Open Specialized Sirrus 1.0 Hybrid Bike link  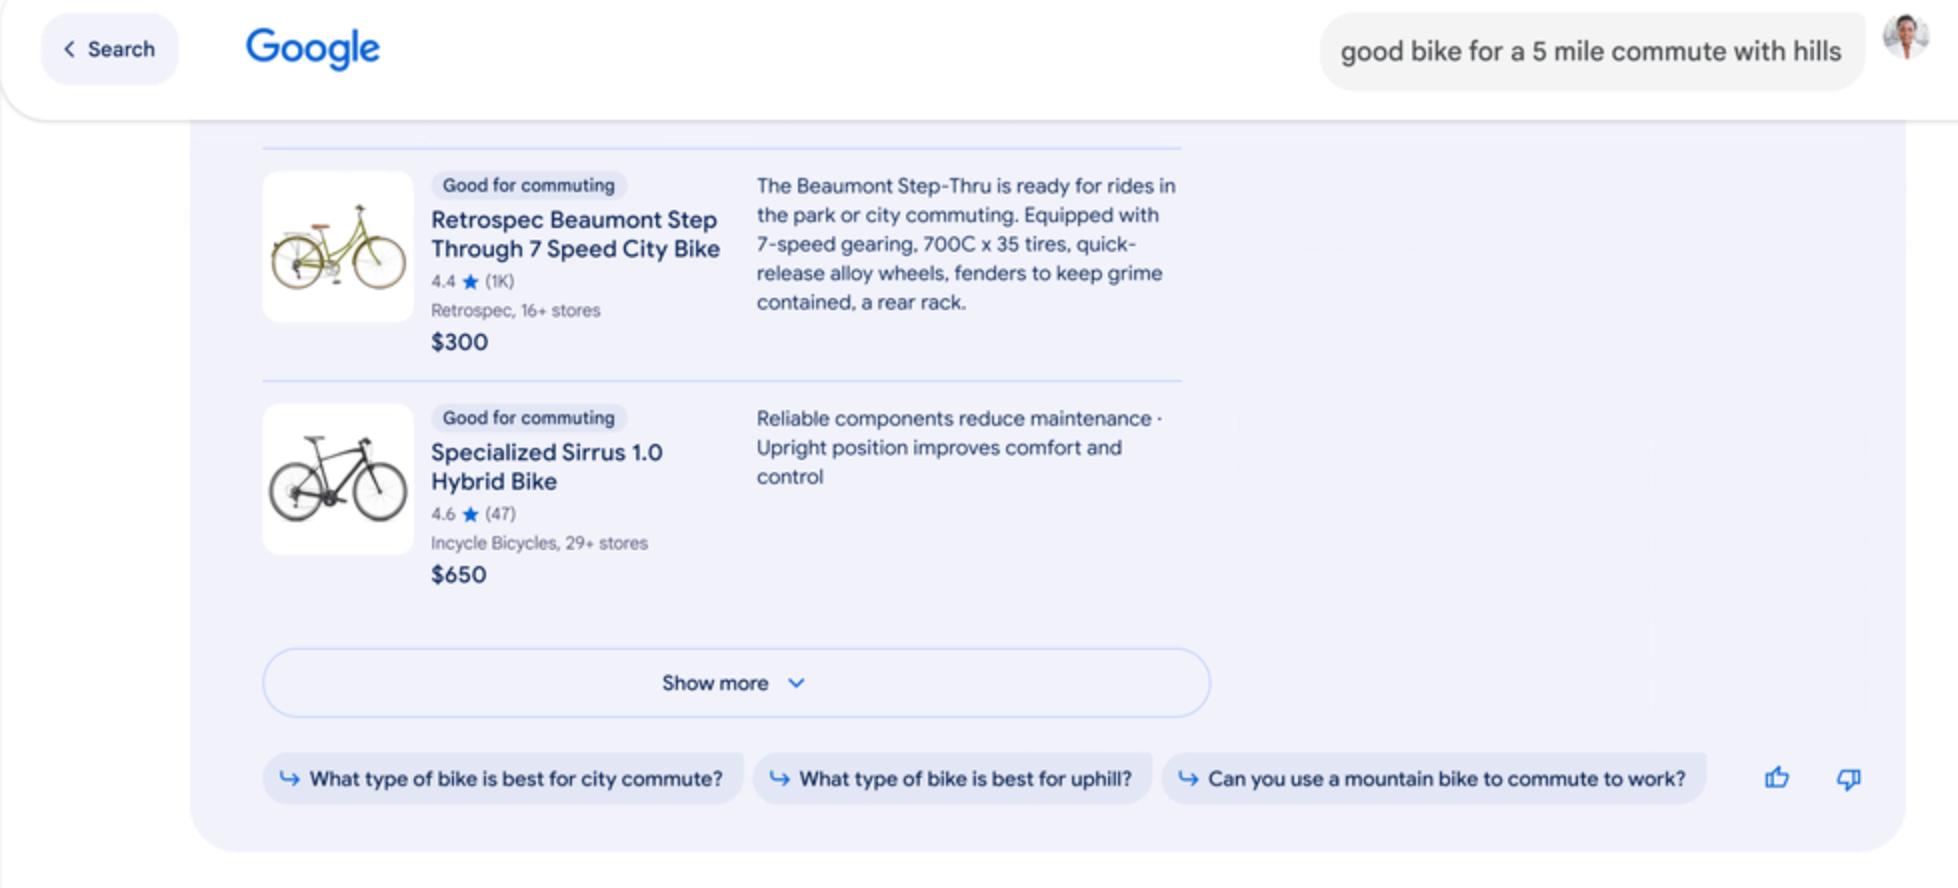[546, 467]
